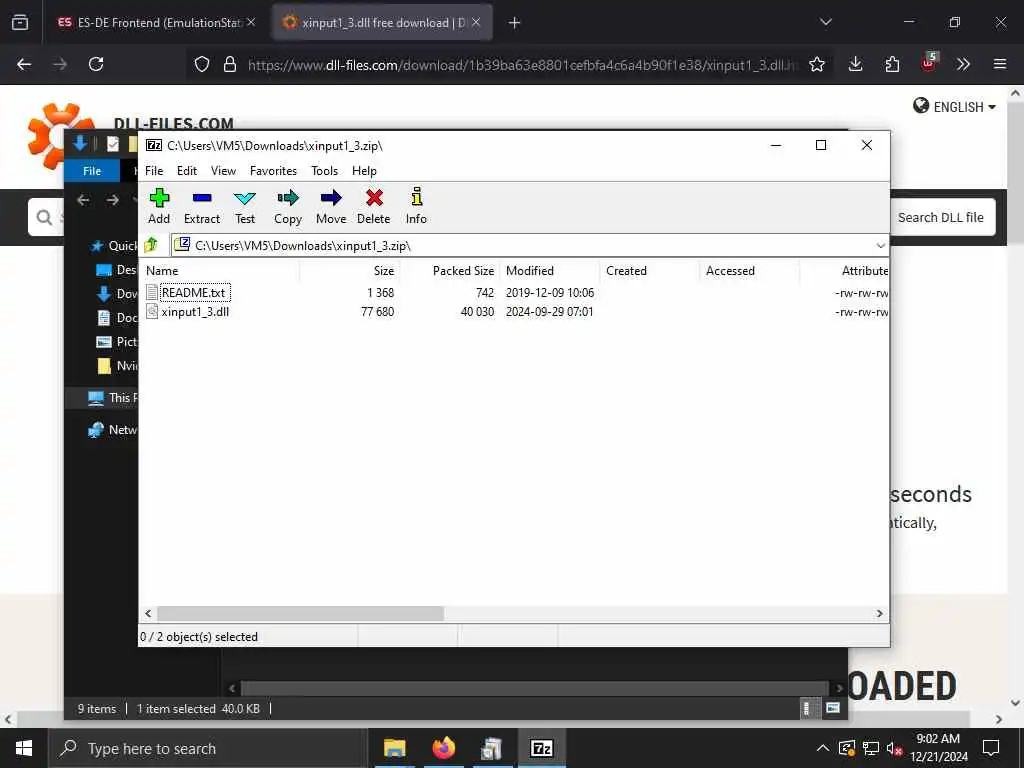Image resolution: width=1024 pixels, height=768 pixels.
Task: Click the Search DLL file button
Action: coord(940,217)
